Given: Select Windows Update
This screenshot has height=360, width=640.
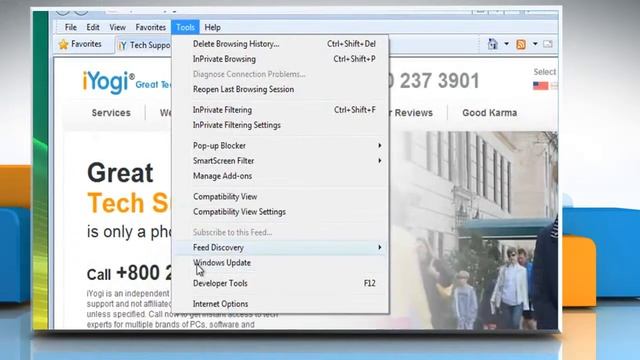Looking at the screenshot, I should pos(281,262).
